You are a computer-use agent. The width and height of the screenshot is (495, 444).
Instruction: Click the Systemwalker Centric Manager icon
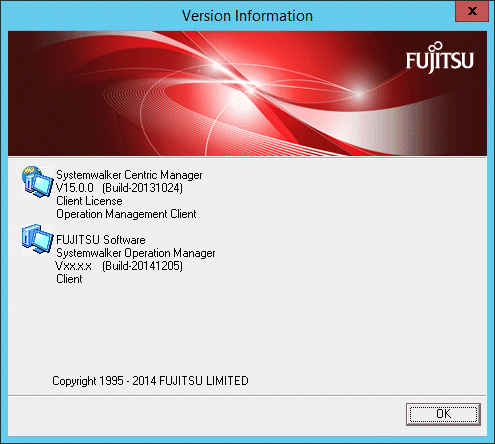pos(38,182)
